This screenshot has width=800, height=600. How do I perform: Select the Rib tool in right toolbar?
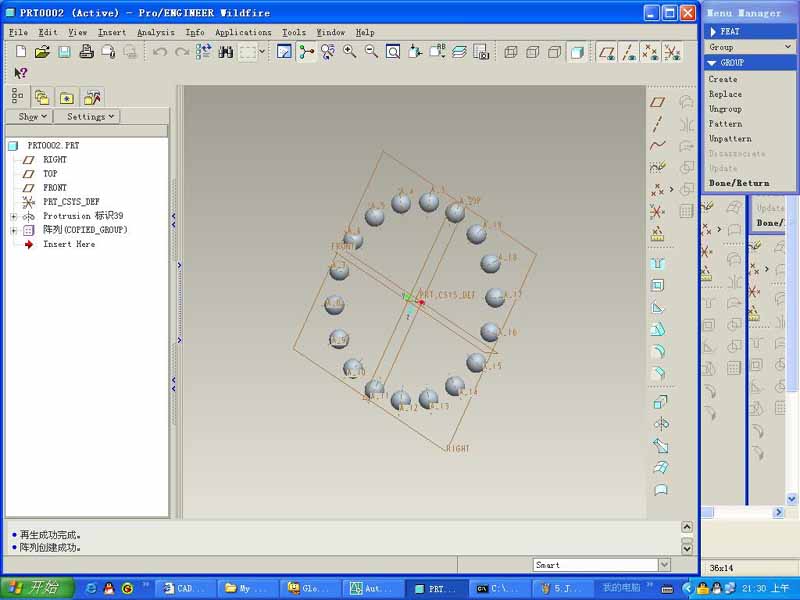658,307
